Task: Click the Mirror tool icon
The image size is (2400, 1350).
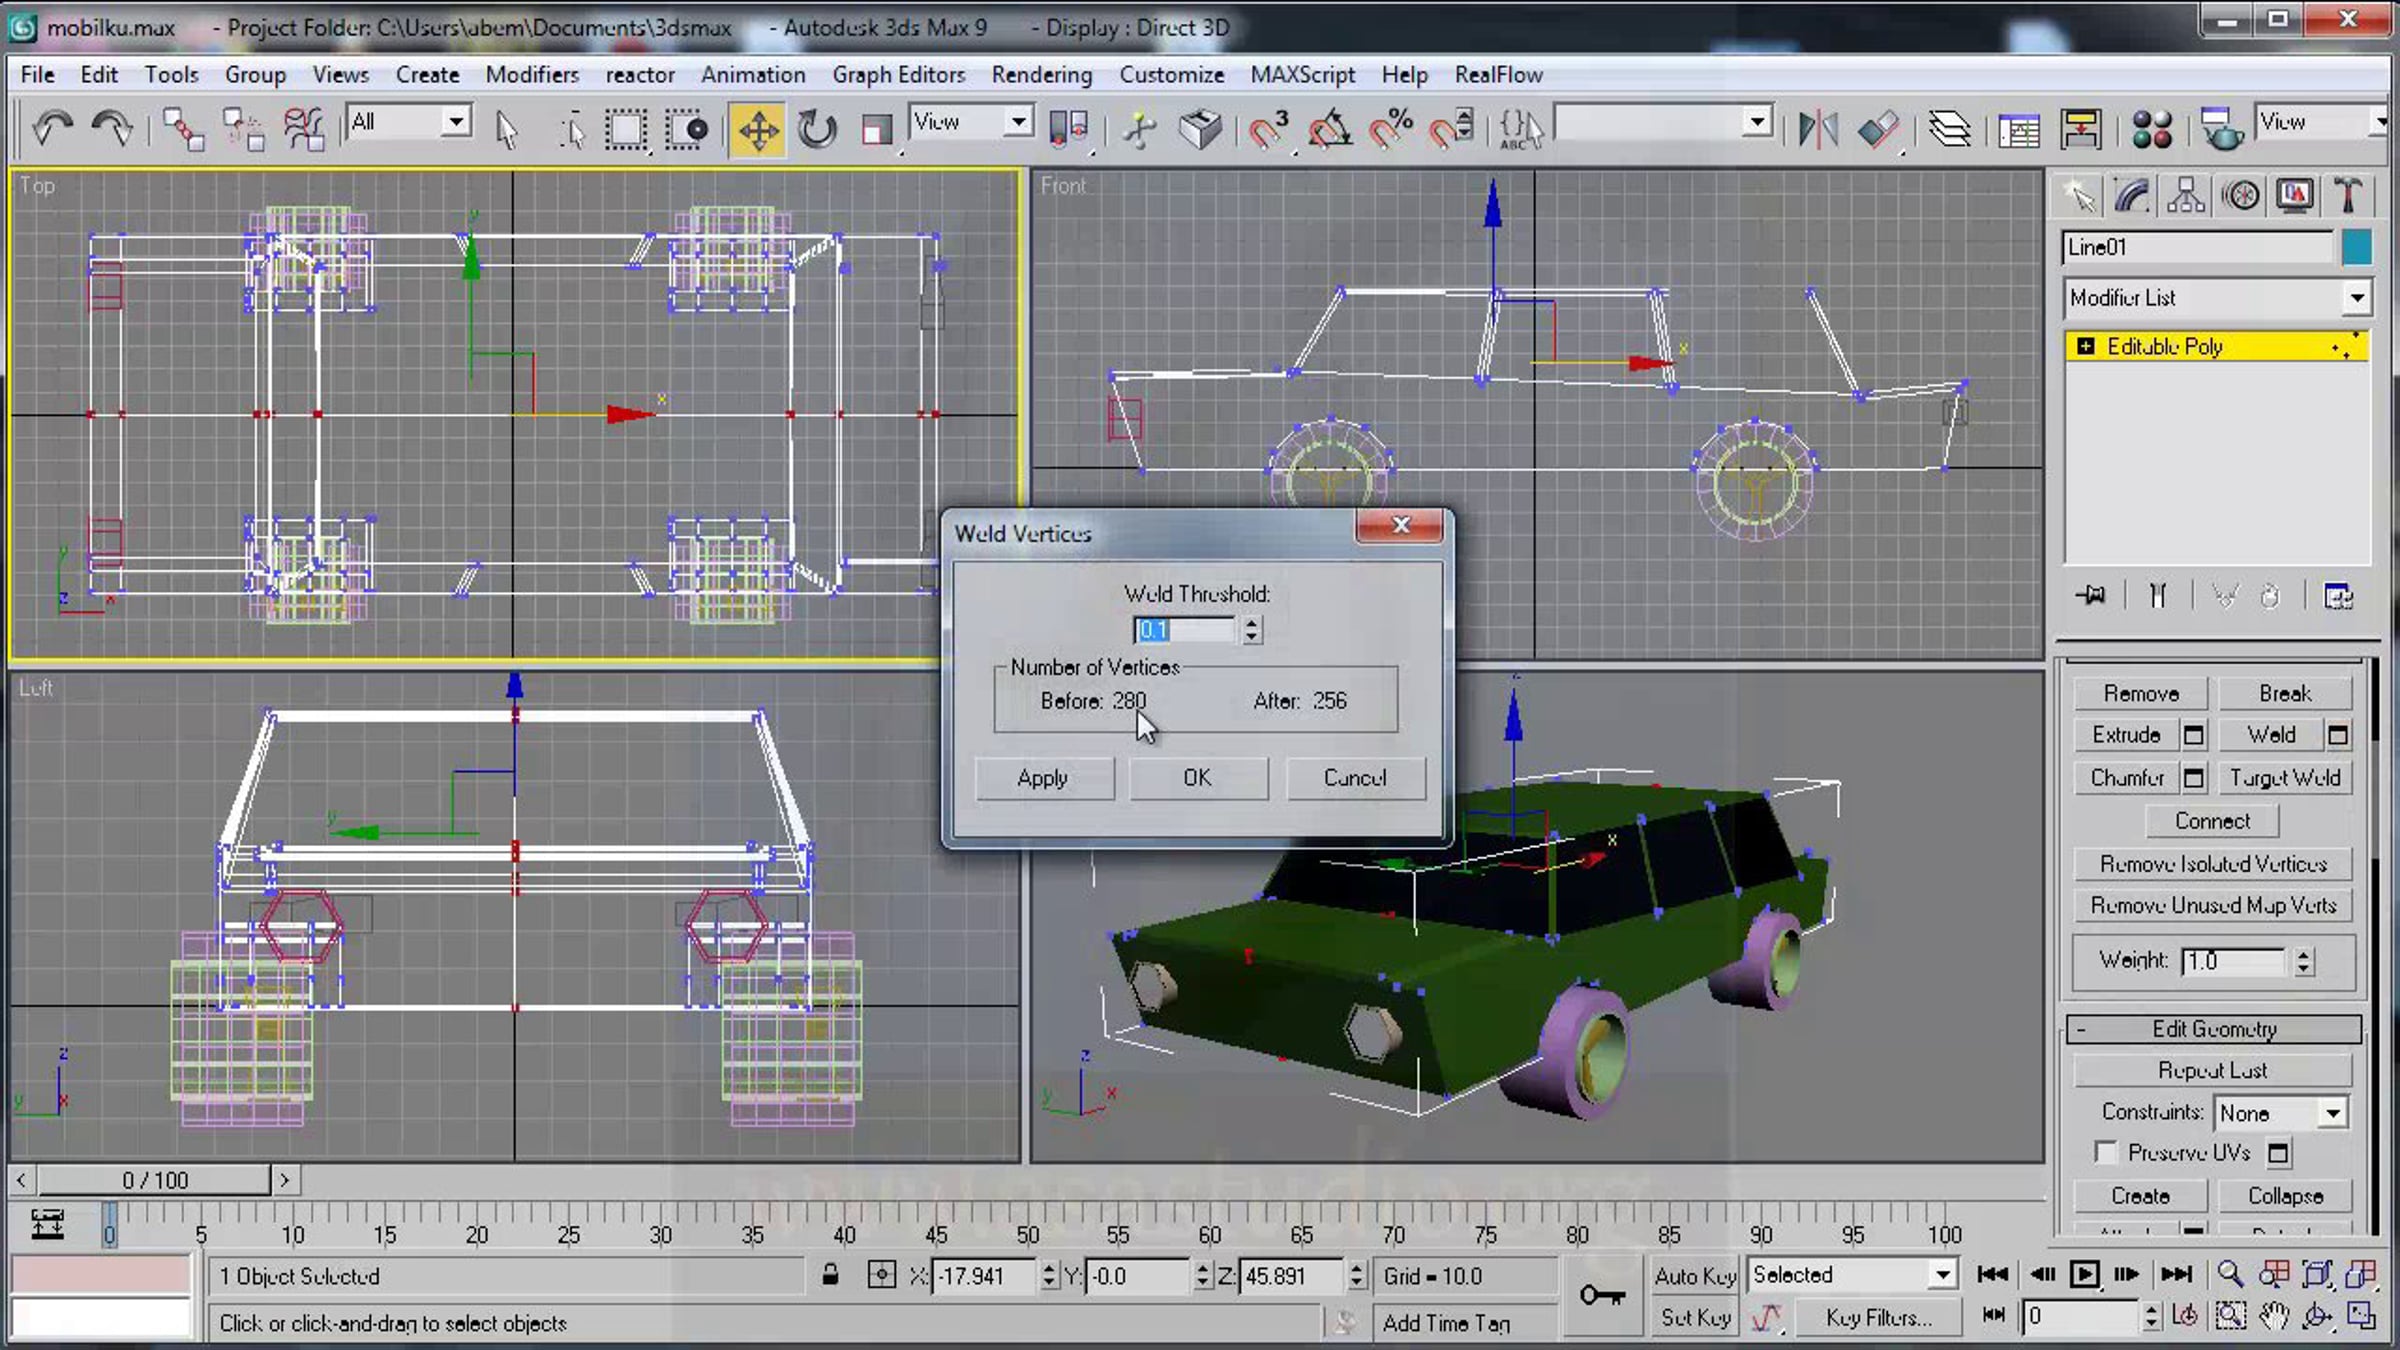Action: (1817, 130)
